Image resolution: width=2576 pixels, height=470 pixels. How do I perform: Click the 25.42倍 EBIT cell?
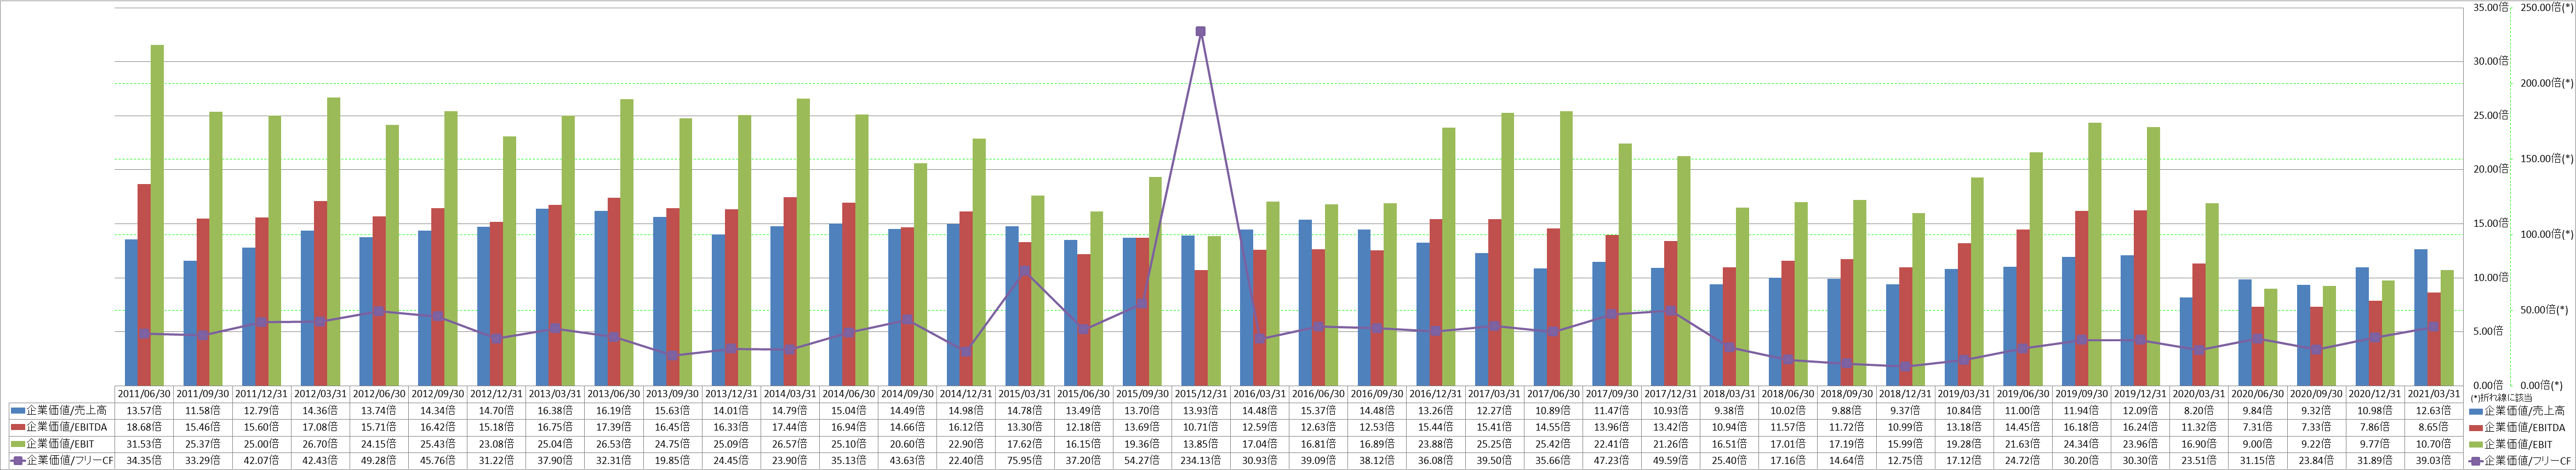coord(1553,444)
